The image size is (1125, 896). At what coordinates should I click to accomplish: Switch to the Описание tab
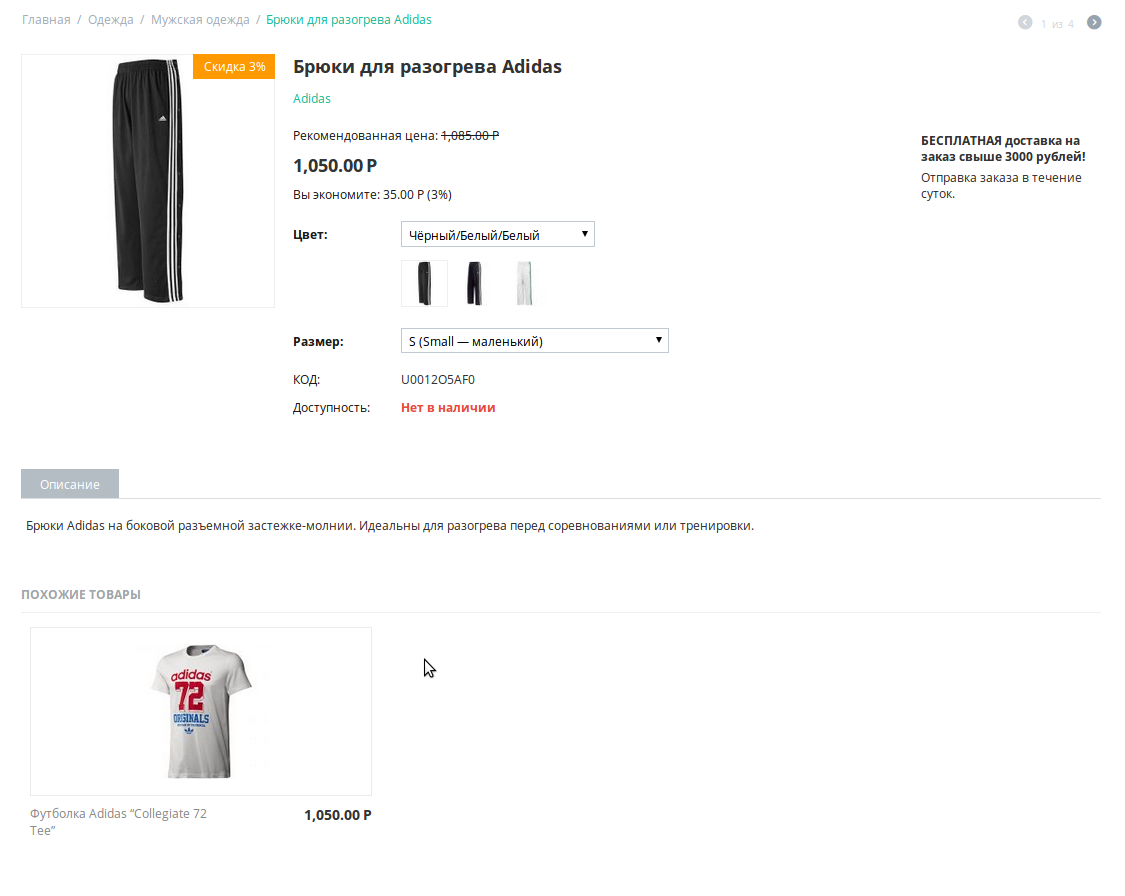click(x=70, y=484)
